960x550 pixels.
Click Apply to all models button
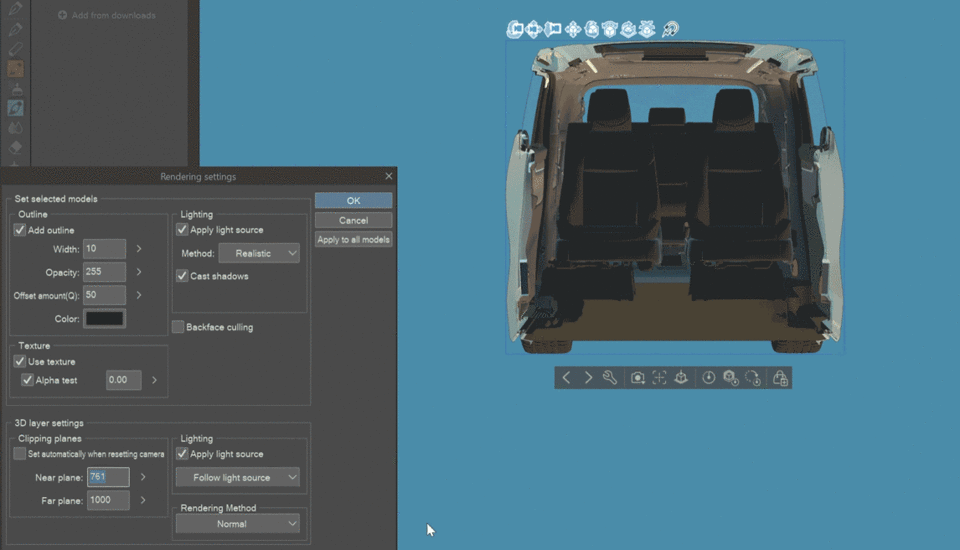tap(353, 239)
